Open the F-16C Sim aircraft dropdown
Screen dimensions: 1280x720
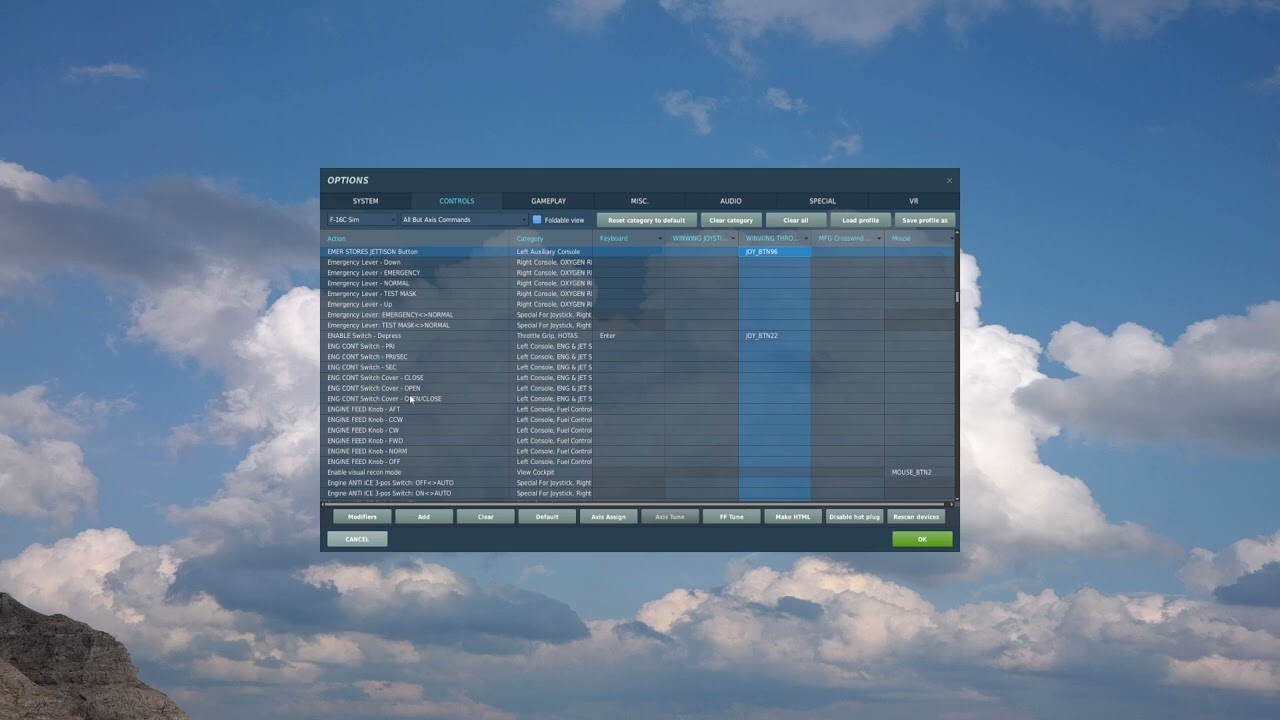362,220
